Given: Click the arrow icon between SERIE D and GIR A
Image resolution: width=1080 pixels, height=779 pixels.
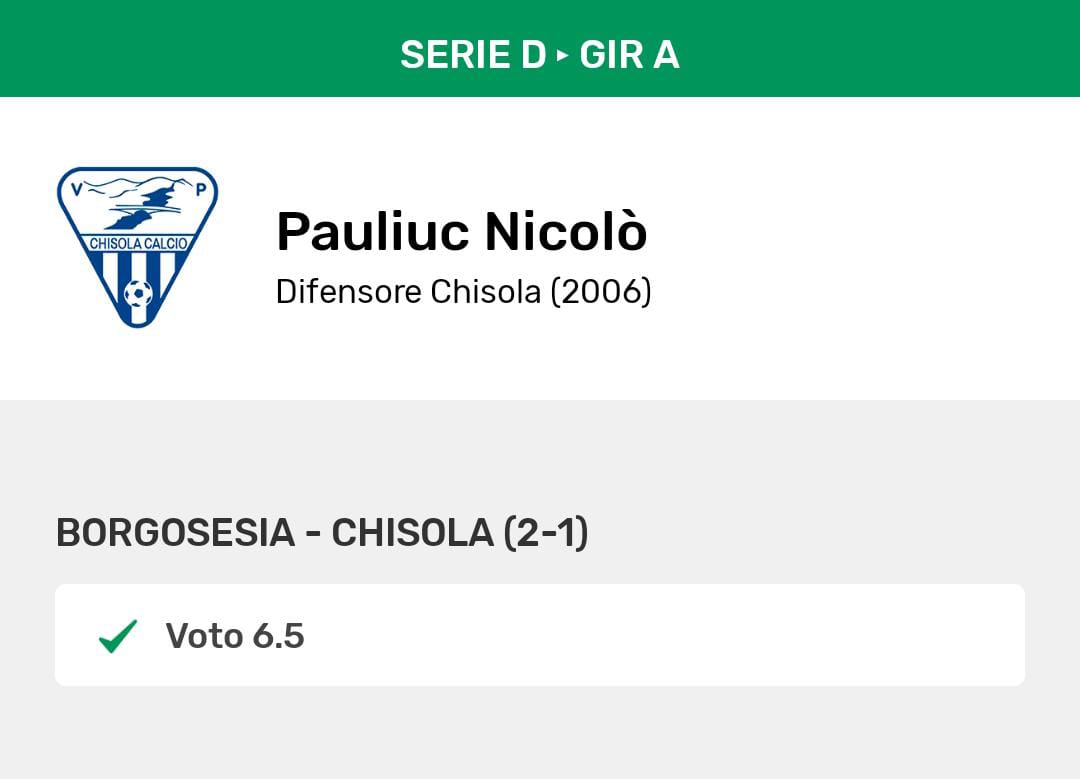Looking at the screenshot, I should (x=562, y=53).
